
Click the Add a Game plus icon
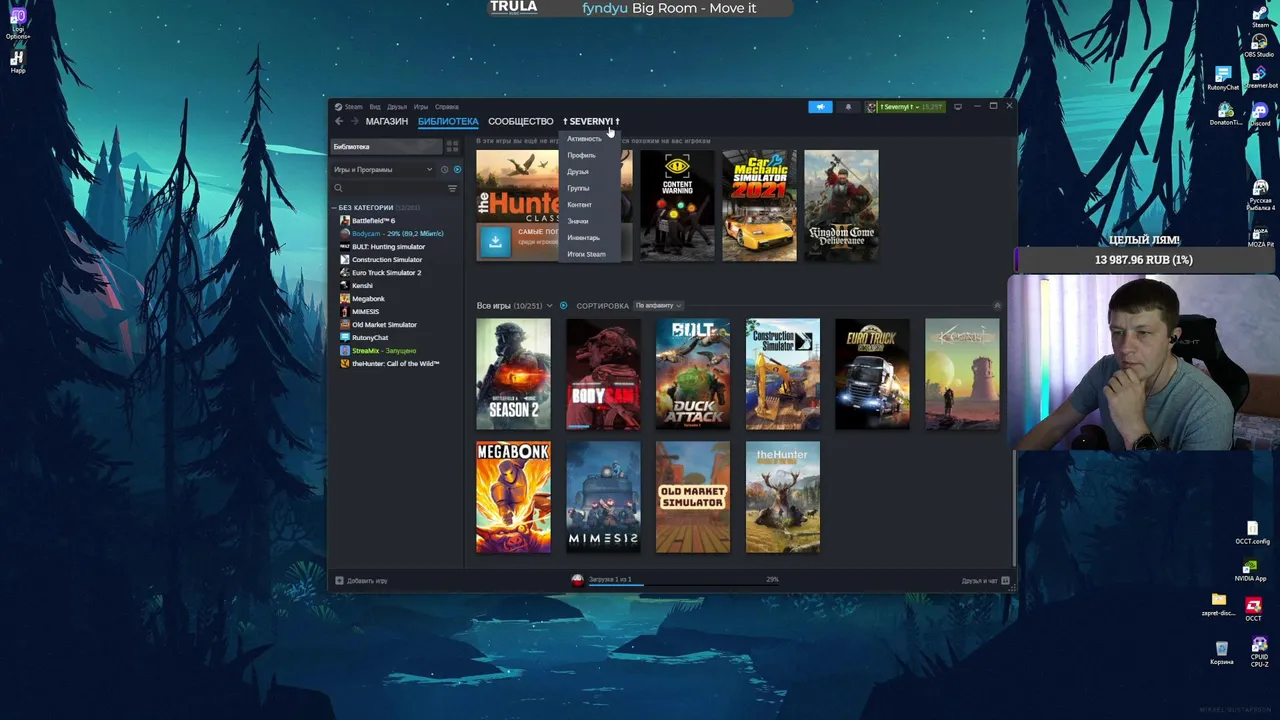click(339, 580)
